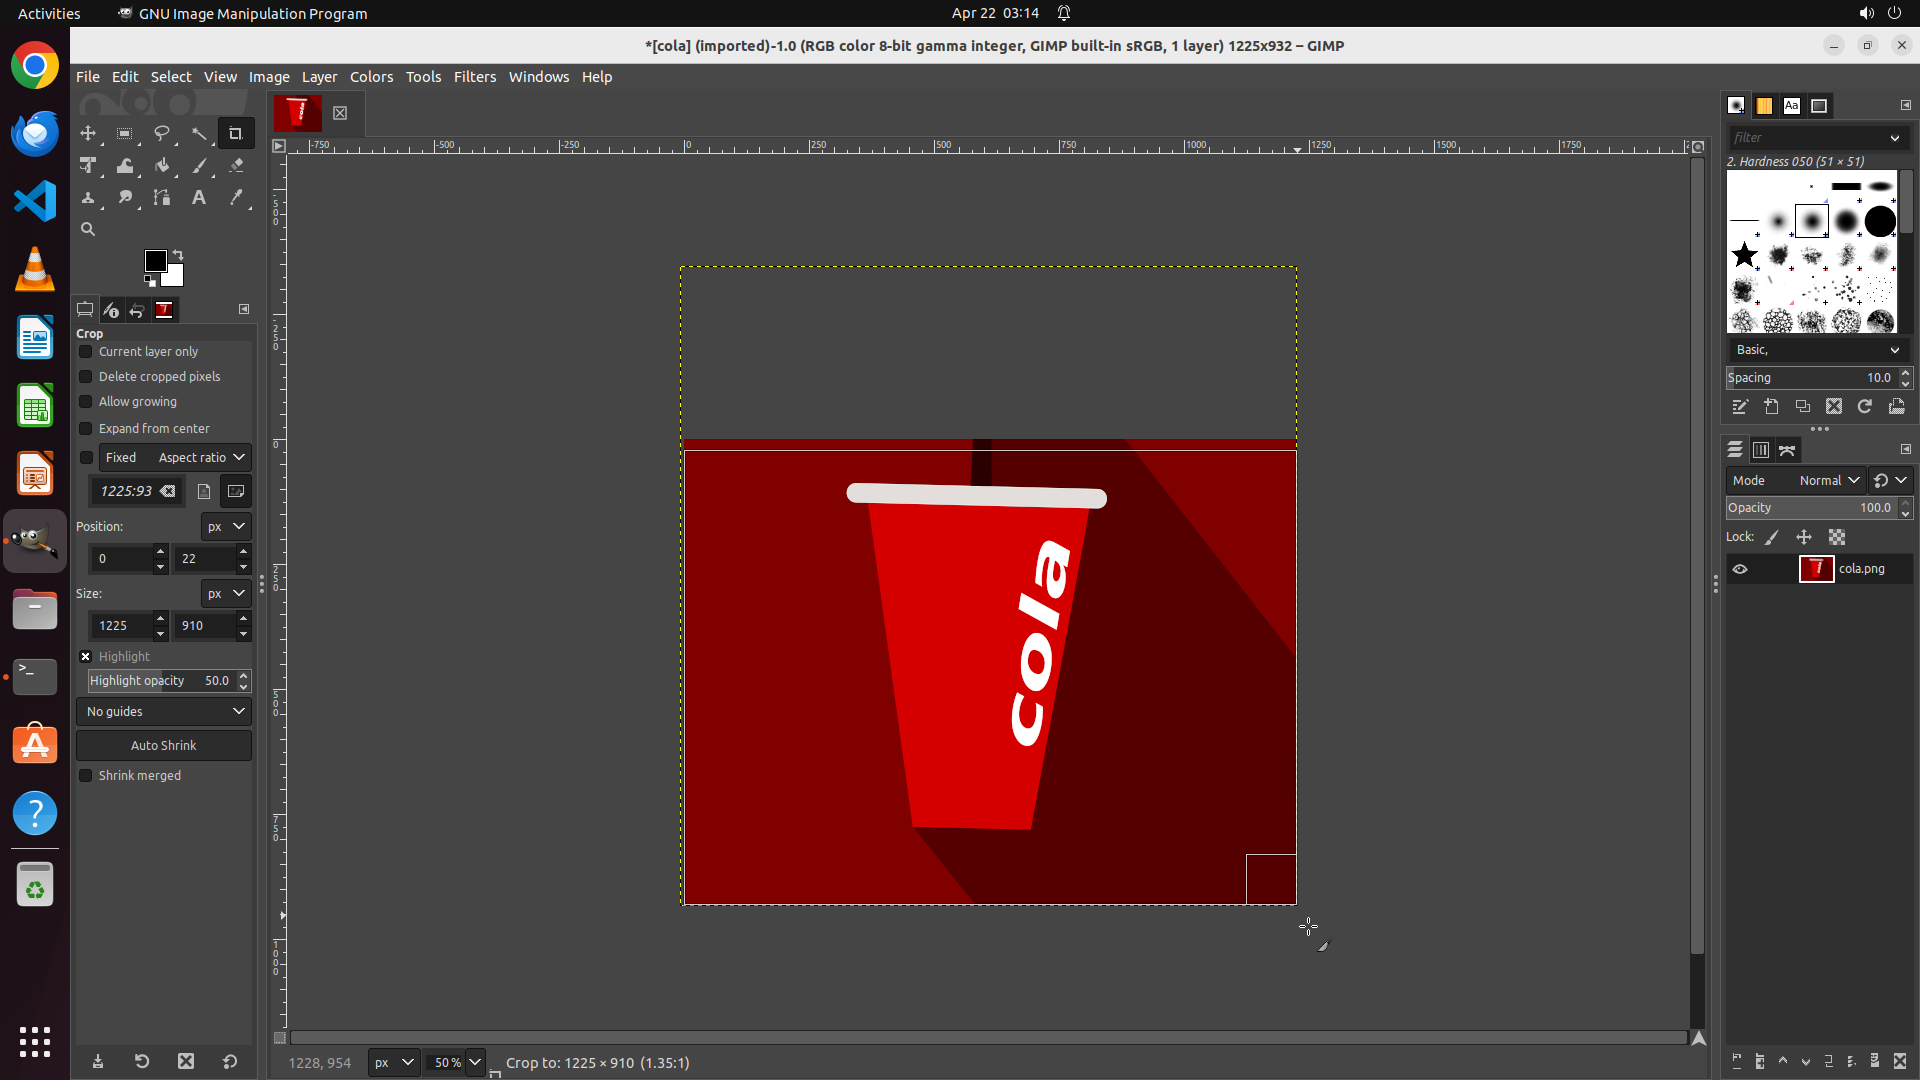Enable Allow growing option
1920x1080 pixels.
tap(86, 402)
